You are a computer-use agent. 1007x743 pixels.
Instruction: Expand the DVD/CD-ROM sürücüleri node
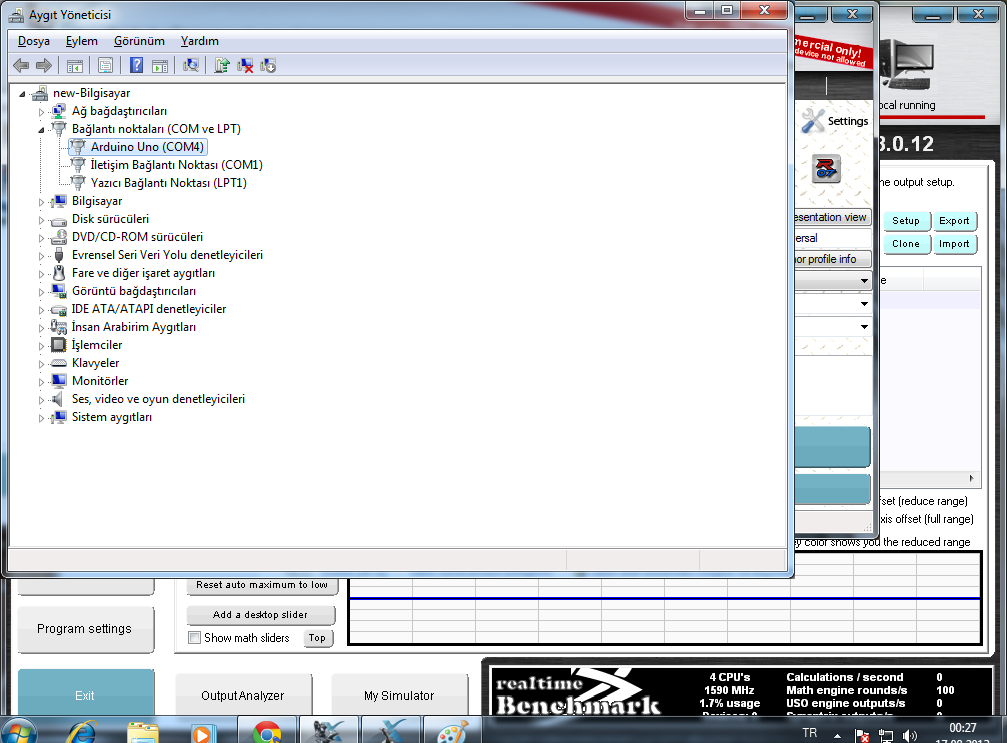click(x=41, y=238)
